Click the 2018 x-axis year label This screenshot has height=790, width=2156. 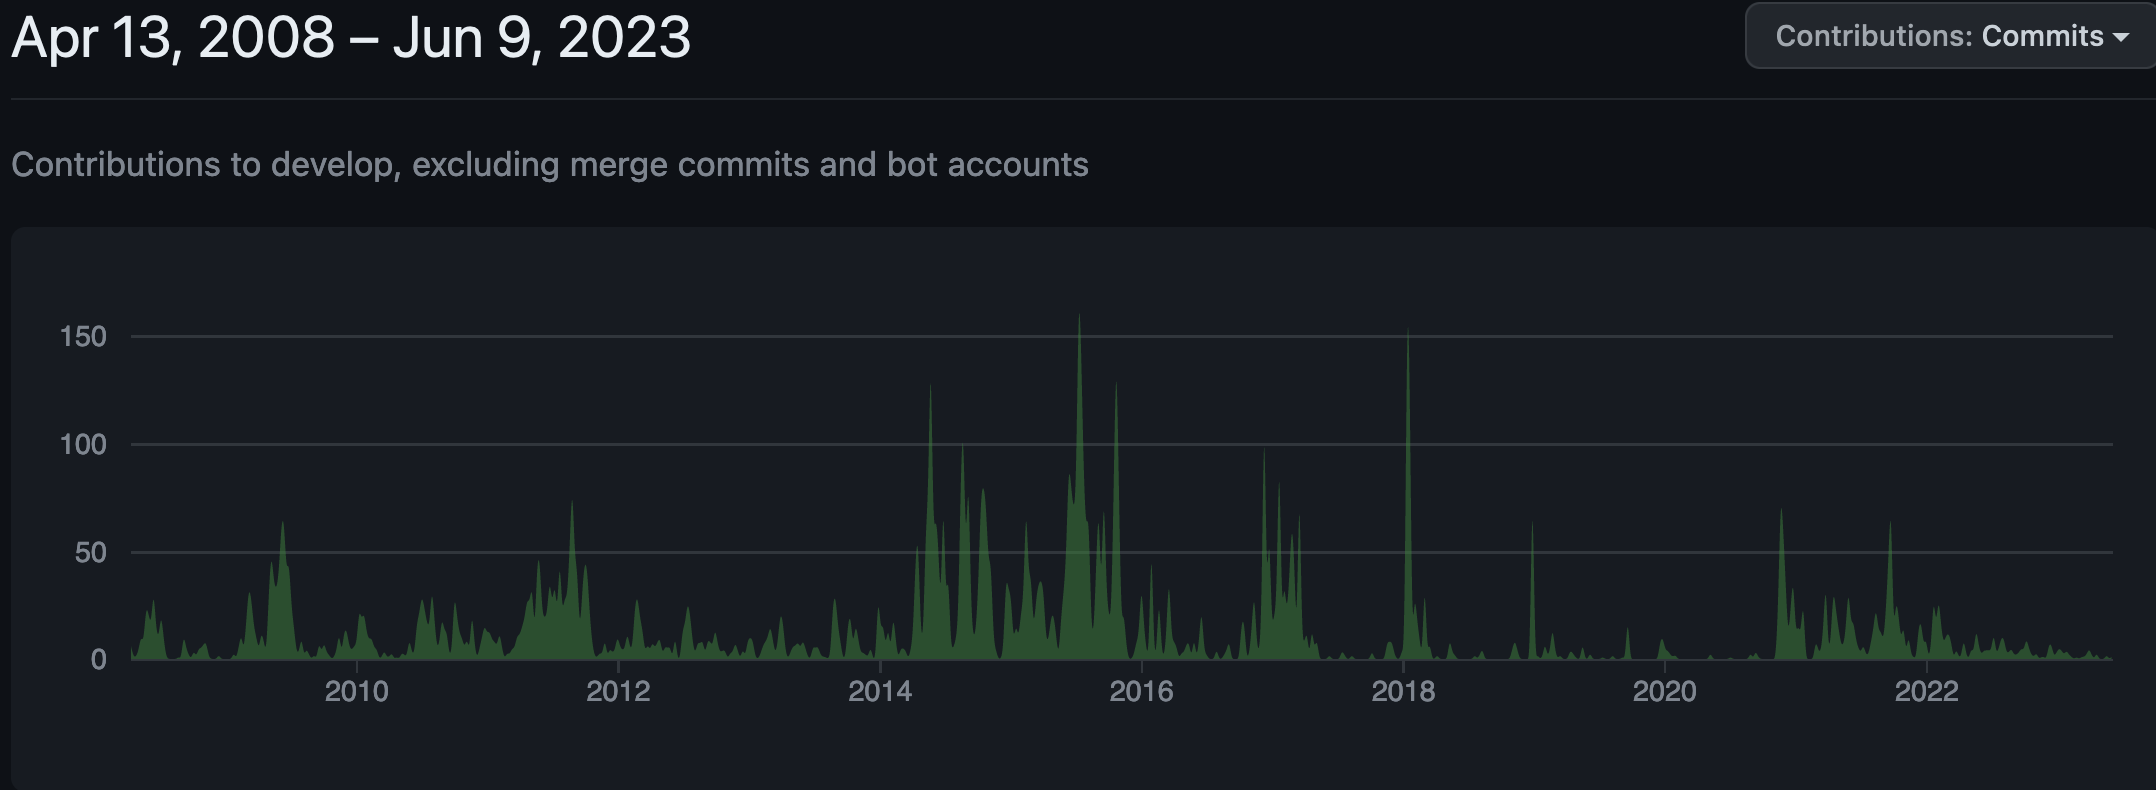pyautogui.click(x=1403, y=691)
